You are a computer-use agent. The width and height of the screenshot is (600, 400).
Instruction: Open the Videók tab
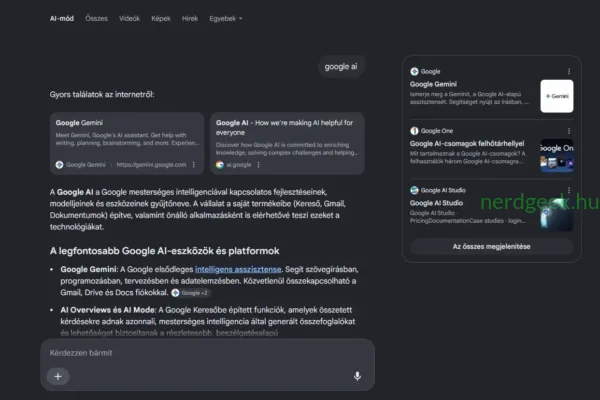(x=129, y=18)
